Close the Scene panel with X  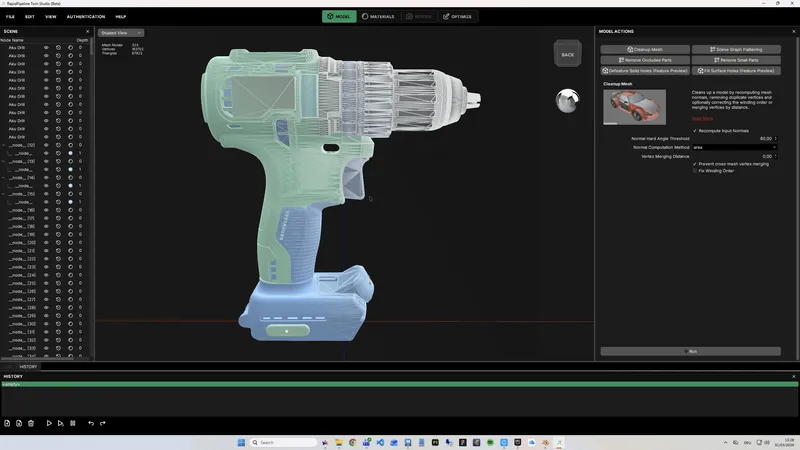89,31
